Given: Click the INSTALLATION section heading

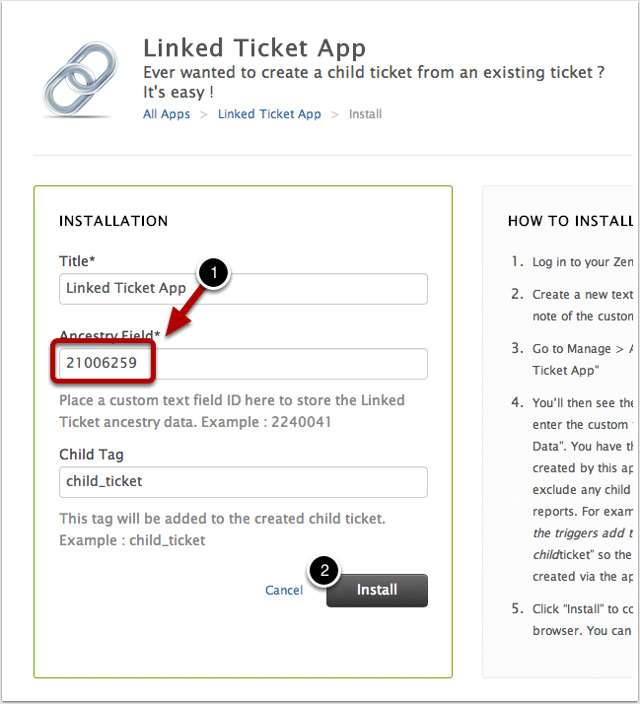Looking at the screenshot, I should [x=114, y=221].
